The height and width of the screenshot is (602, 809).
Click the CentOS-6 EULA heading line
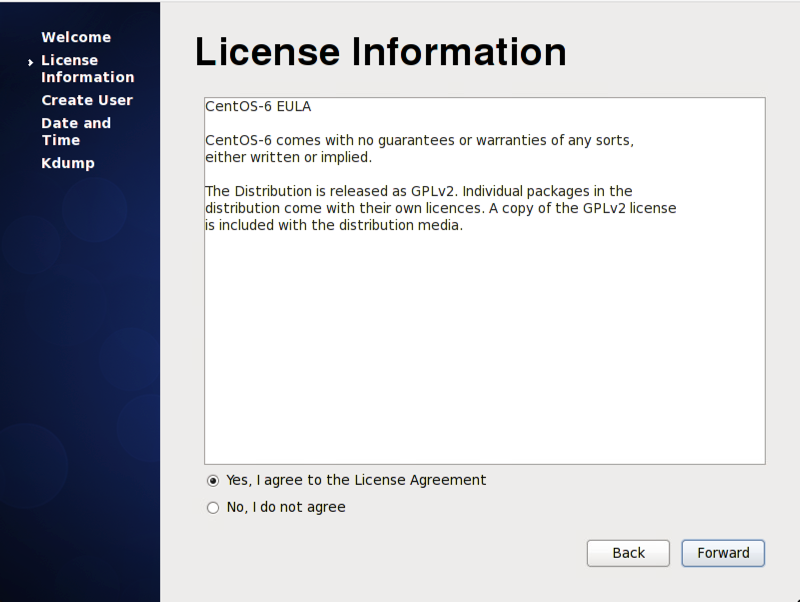[256, 106]
